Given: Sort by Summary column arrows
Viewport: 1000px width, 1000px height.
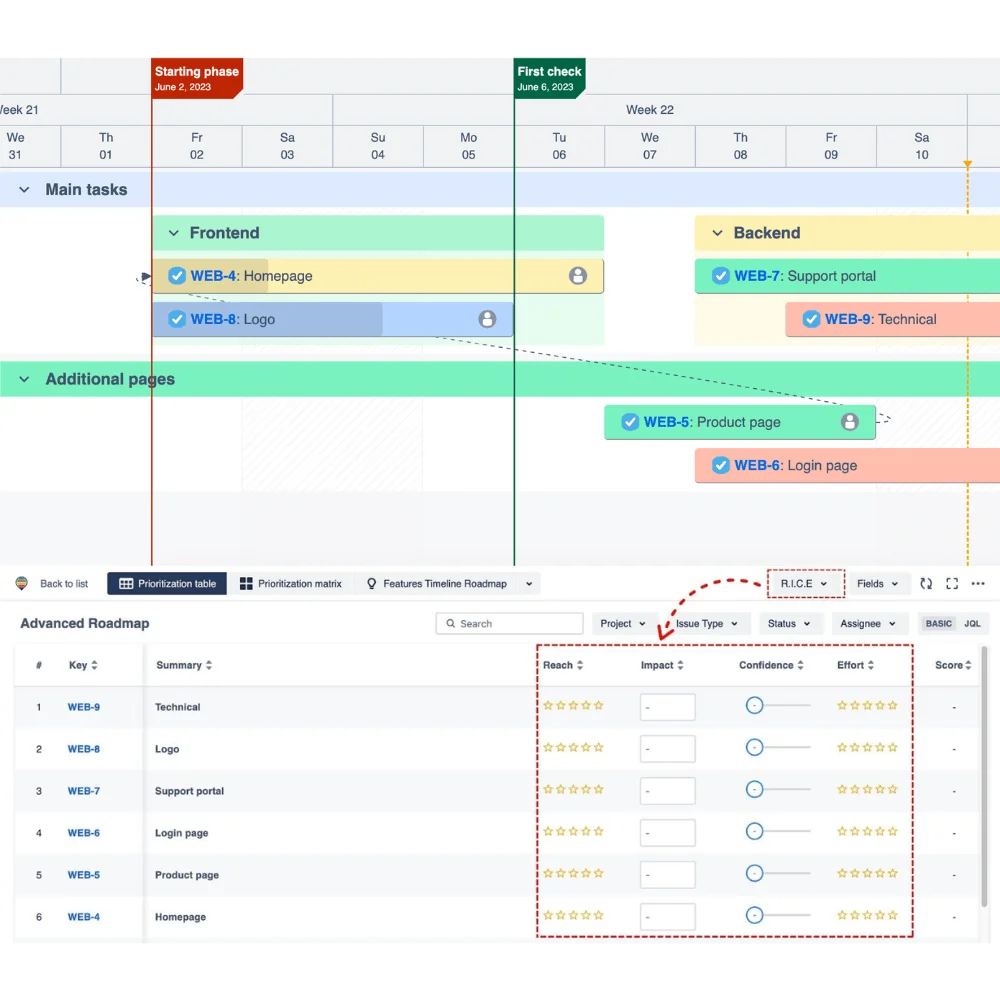Looking at the screenshot, I should click(x=209, y=665).
